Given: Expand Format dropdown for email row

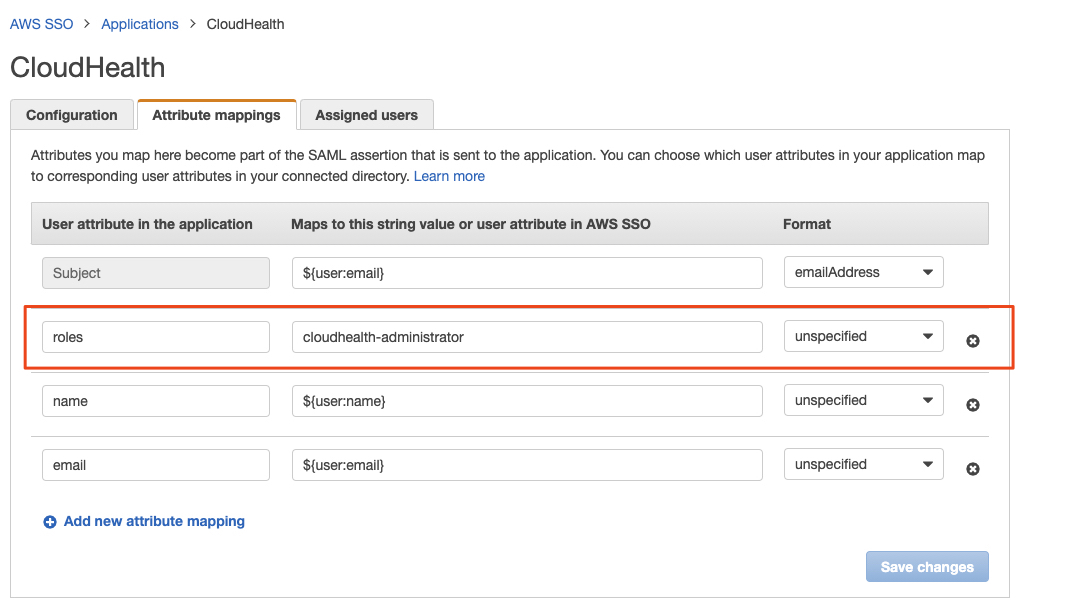Looking at the screenshot, I should click(x=863, y=465).
